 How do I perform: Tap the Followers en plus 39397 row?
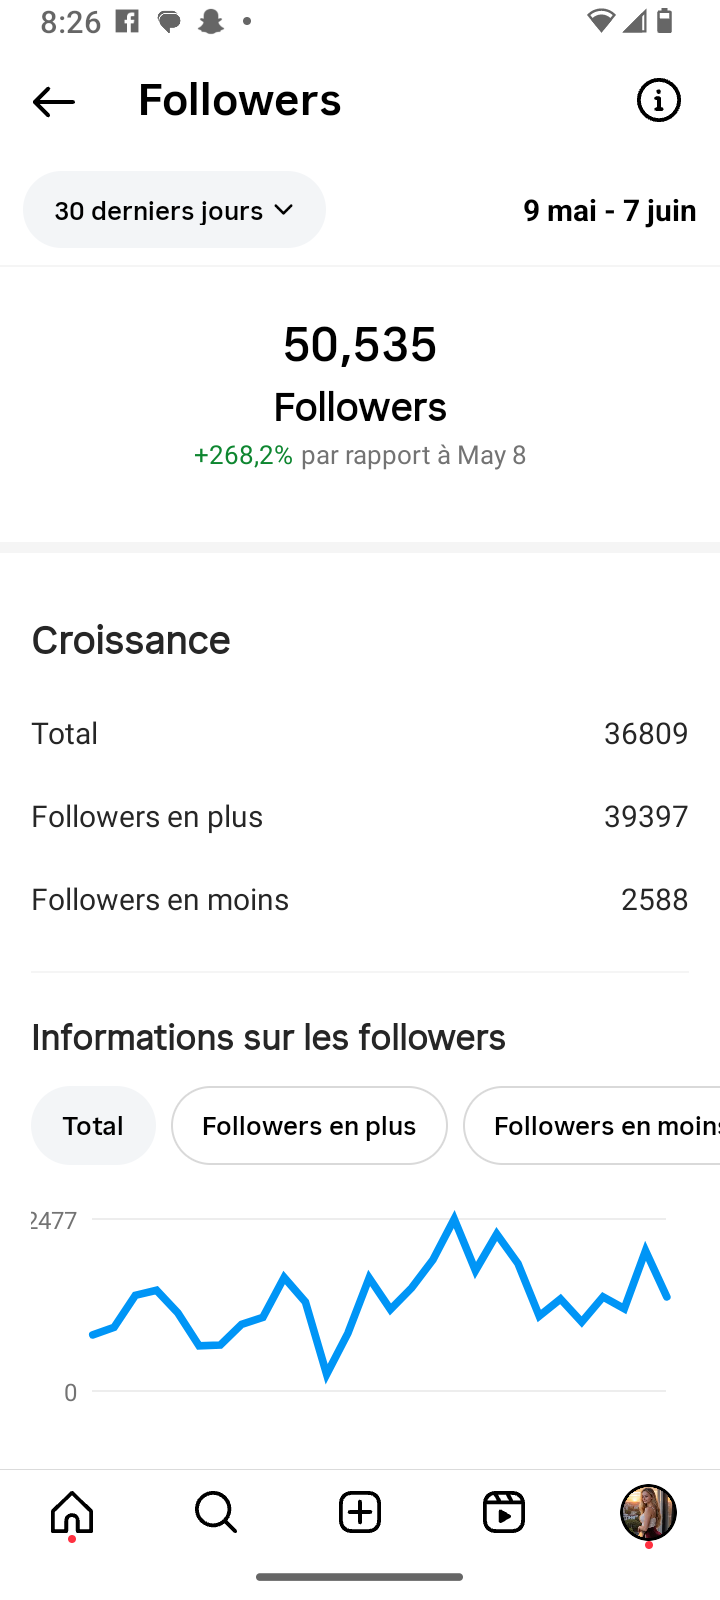[x=360, y=816]
